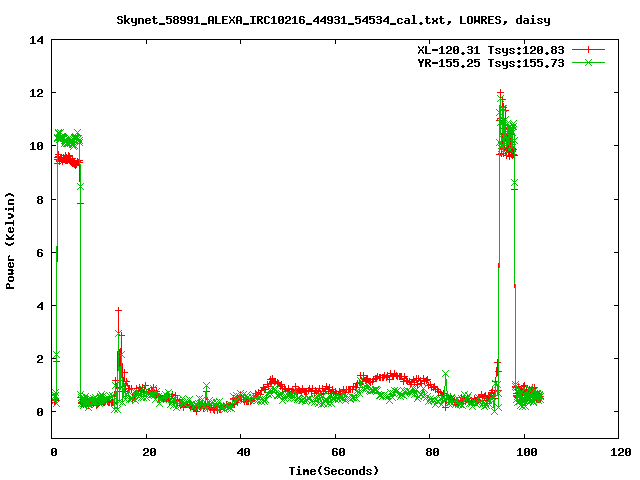The width and height of the screenshot is (640, 480).
Task: Click x-axis tick label 60
Action: tap(338, 452)
